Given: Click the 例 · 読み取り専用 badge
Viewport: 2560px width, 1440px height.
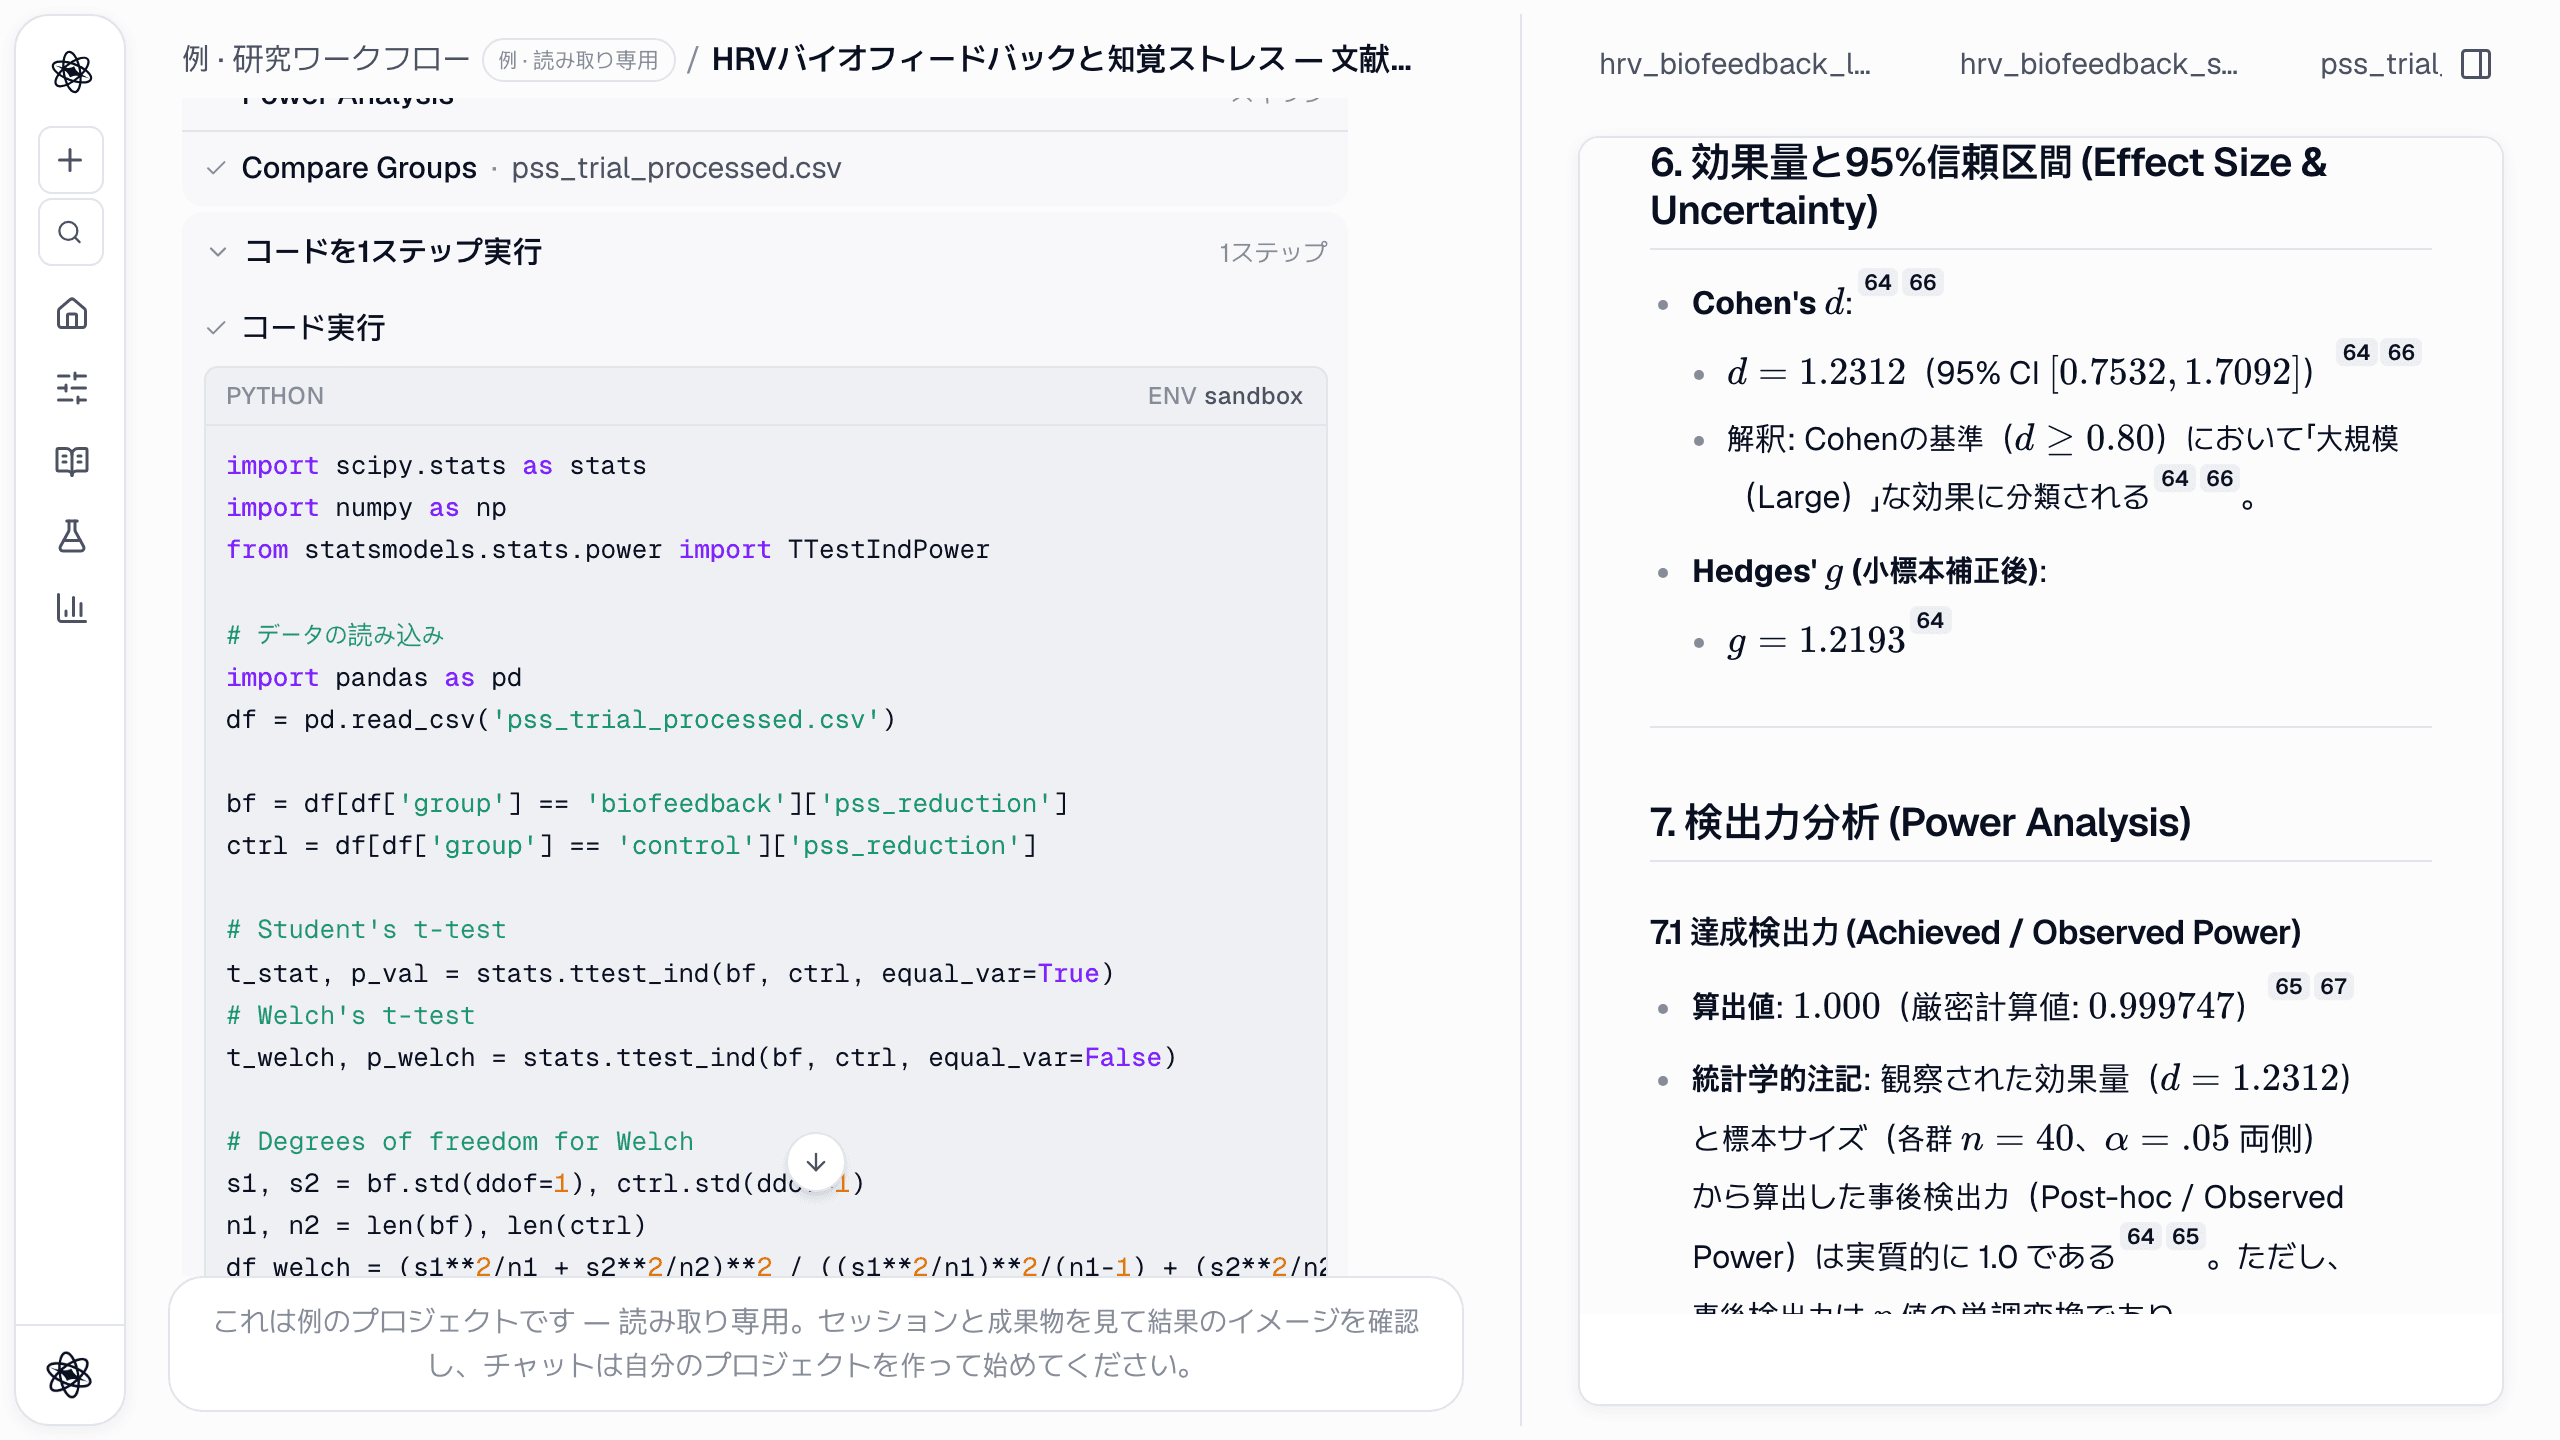Looking at the screenshot, I should pyautogui.click(x=579, y=60).
